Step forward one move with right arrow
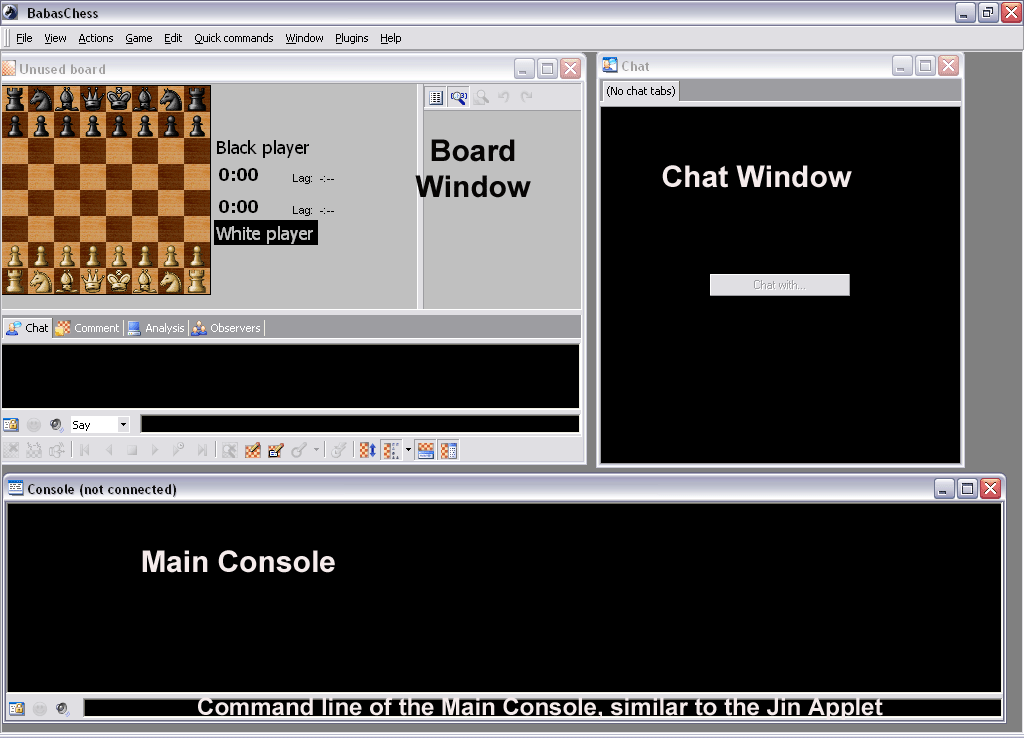This screenshot has height=738, width=1024. (x=155, y=450)
